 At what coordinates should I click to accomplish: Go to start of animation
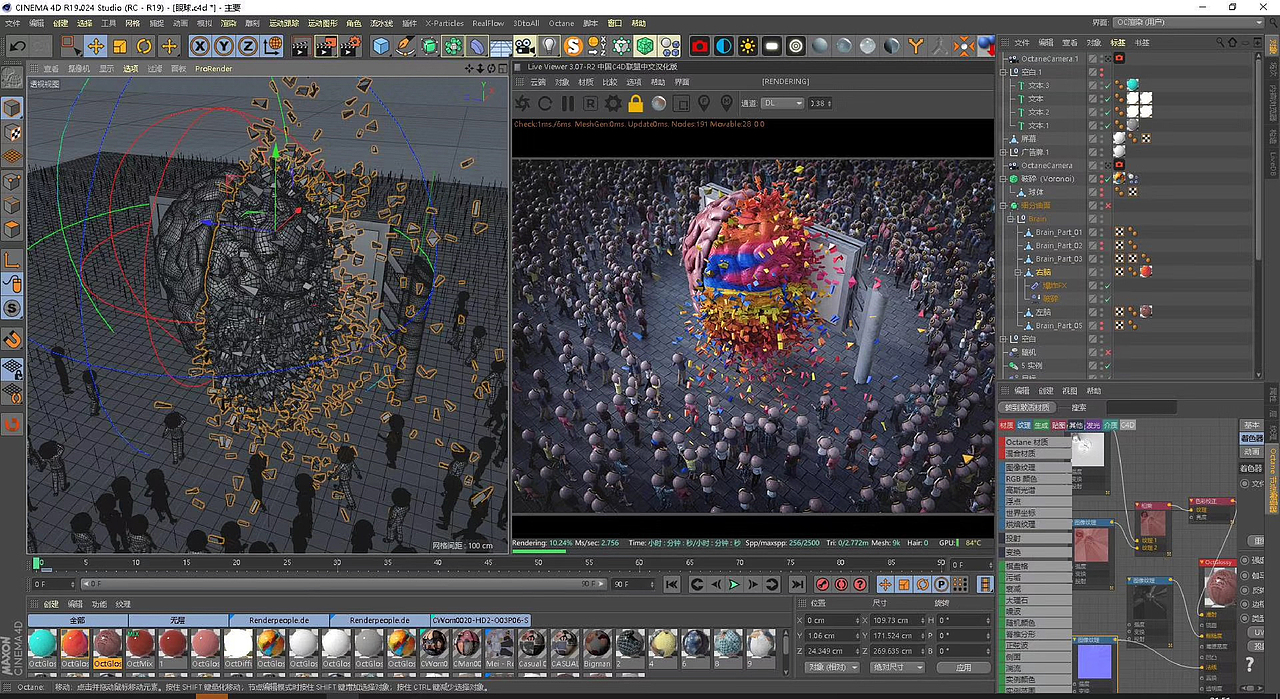(x=673, y=584)
